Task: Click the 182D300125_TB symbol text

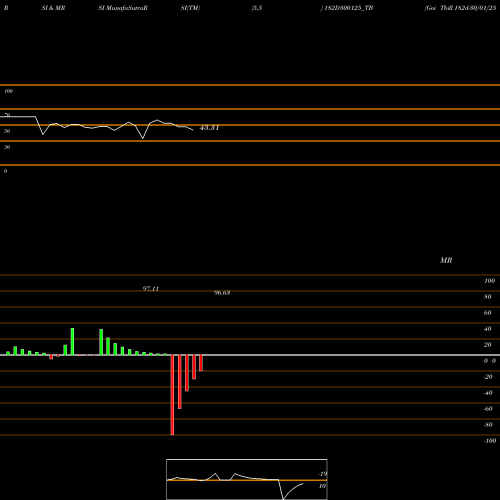Action: (x=349, y=8)
